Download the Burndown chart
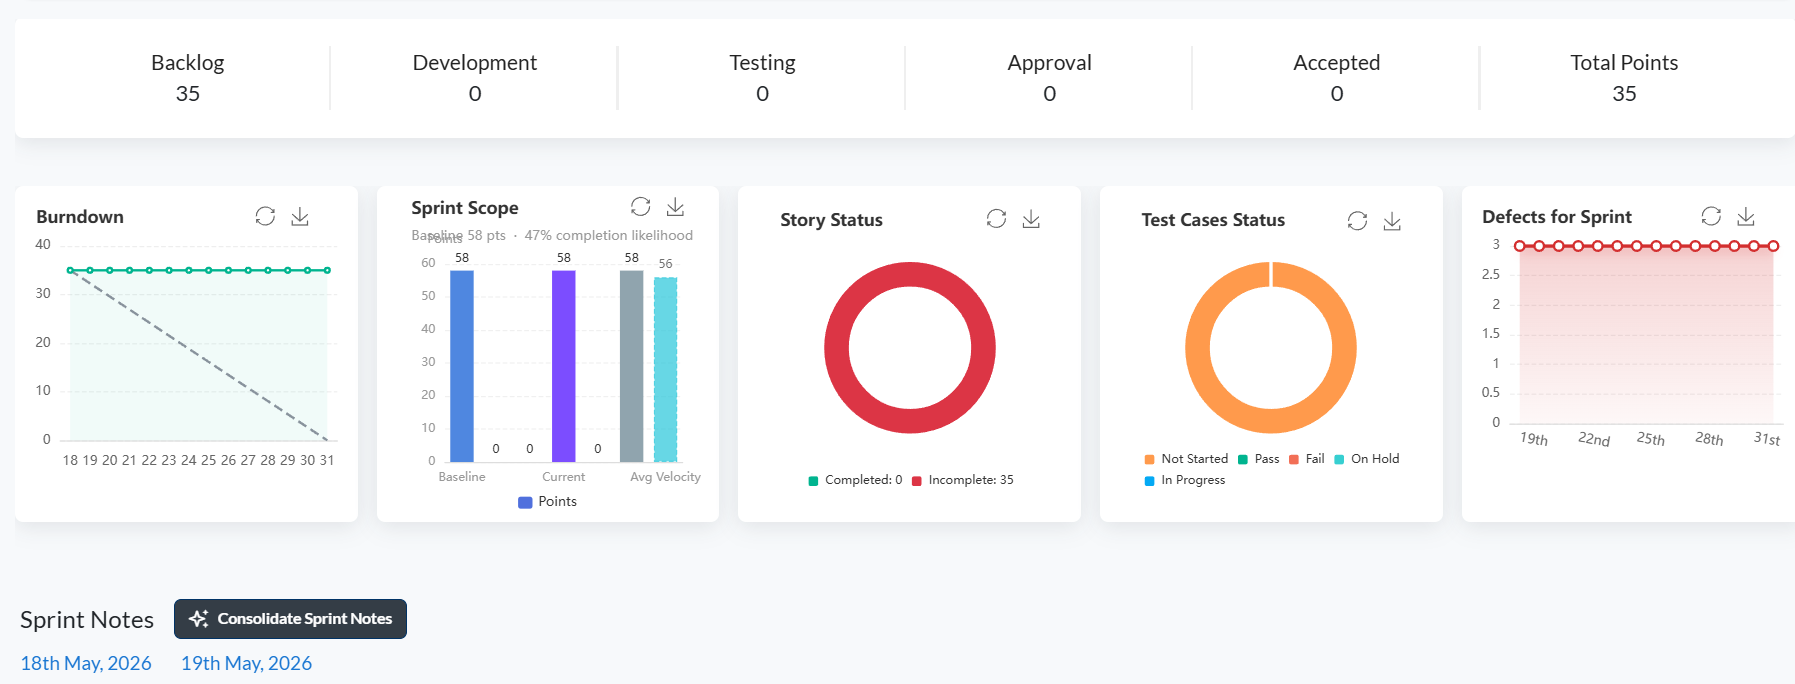Image resolution: width=1795 pixels, height=684 pixels. [300, 216]
